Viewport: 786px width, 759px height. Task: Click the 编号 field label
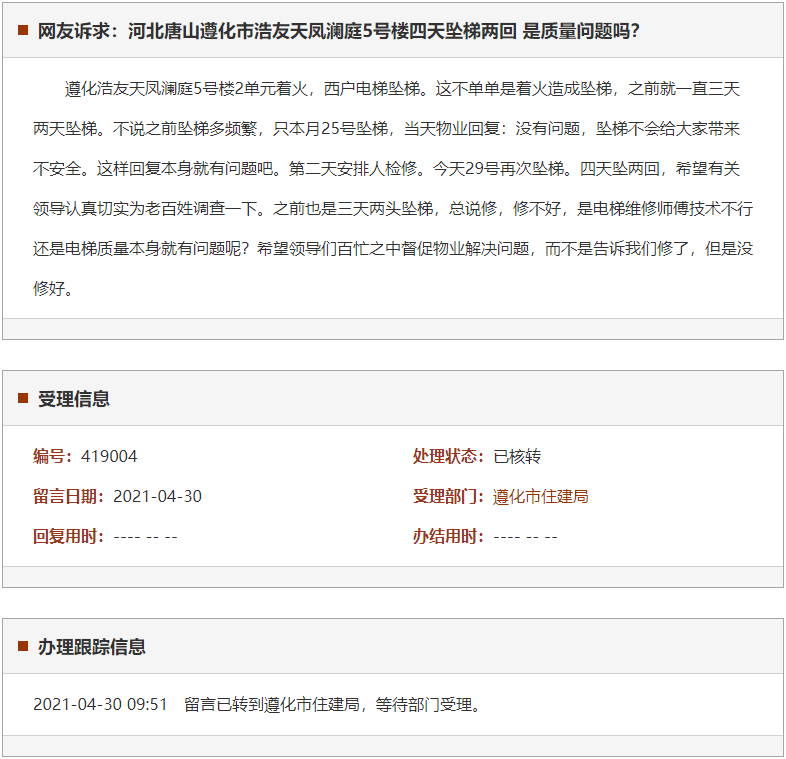pos(52,456)
